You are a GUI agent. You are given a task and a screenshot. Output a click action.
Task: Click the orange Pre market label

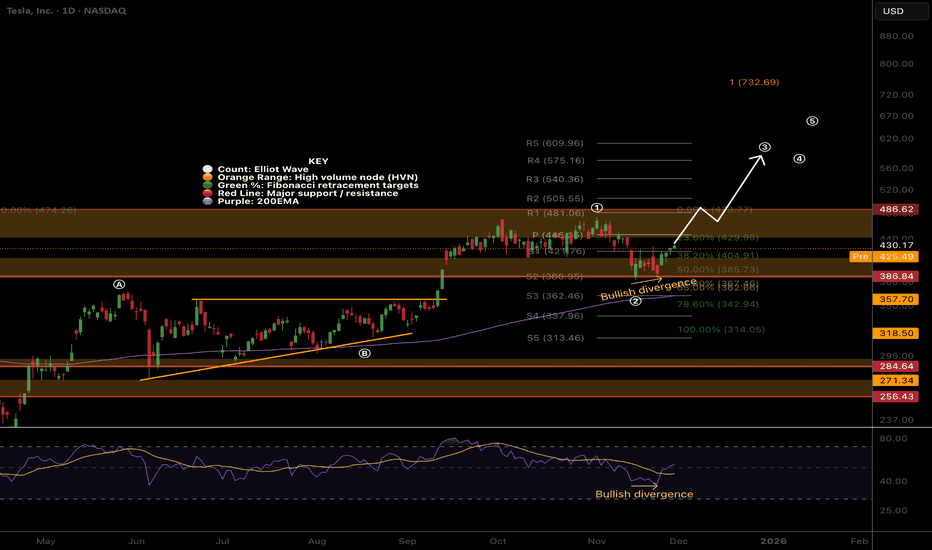859,257
